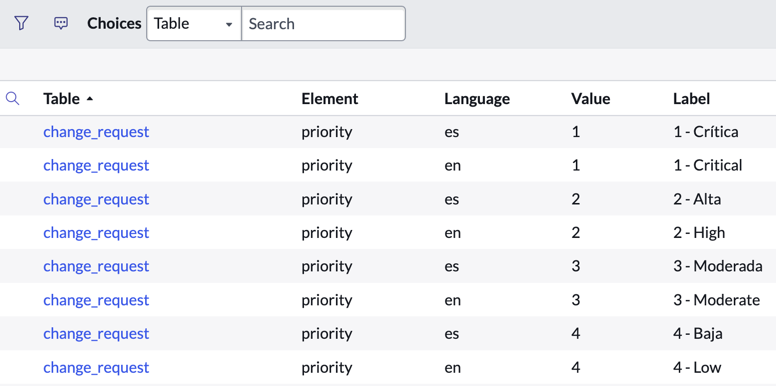The height and width of the screenshot is (386, 776).
Task: Open change_request link in the 1 - Critical row
Action: tap(96, 165)
